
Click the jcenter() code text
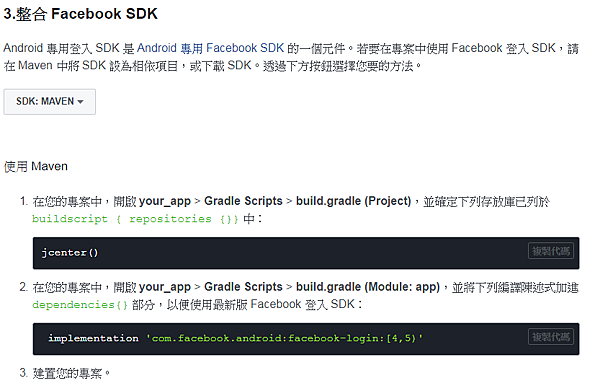coord(70,253)
